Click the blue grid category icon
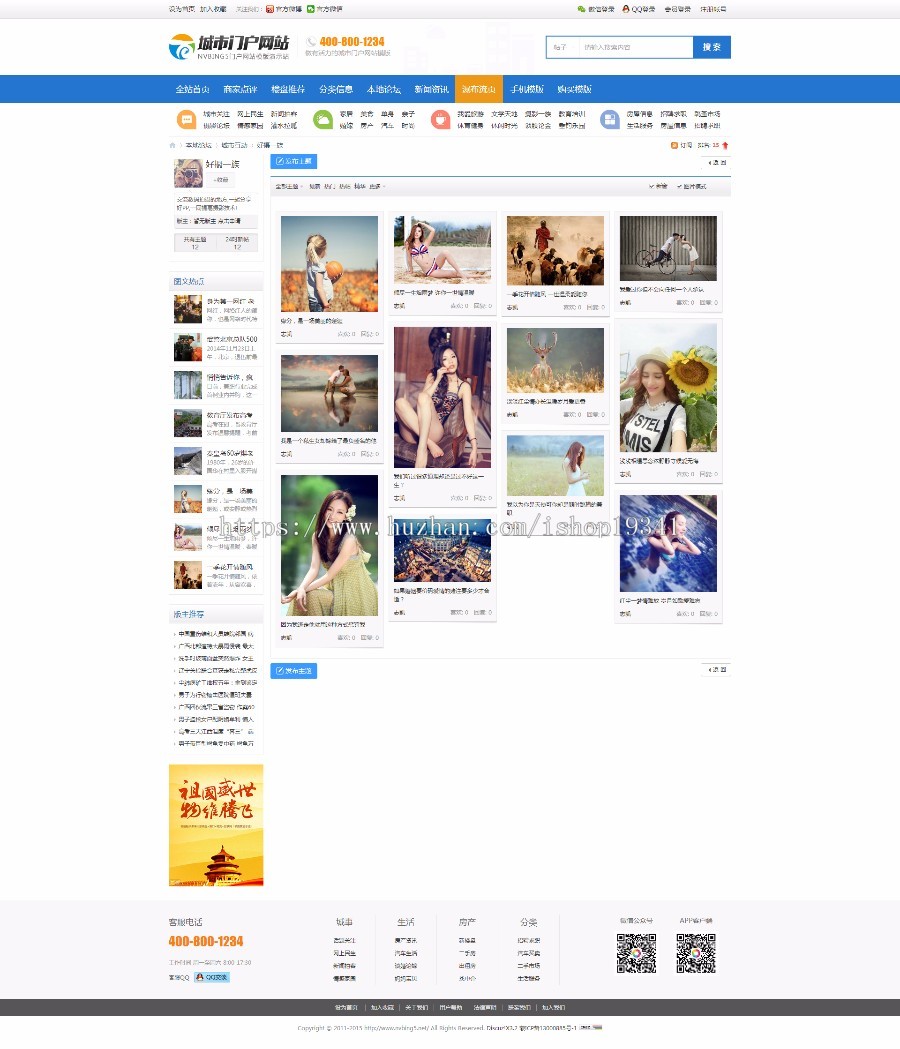 tap(610, 120)
